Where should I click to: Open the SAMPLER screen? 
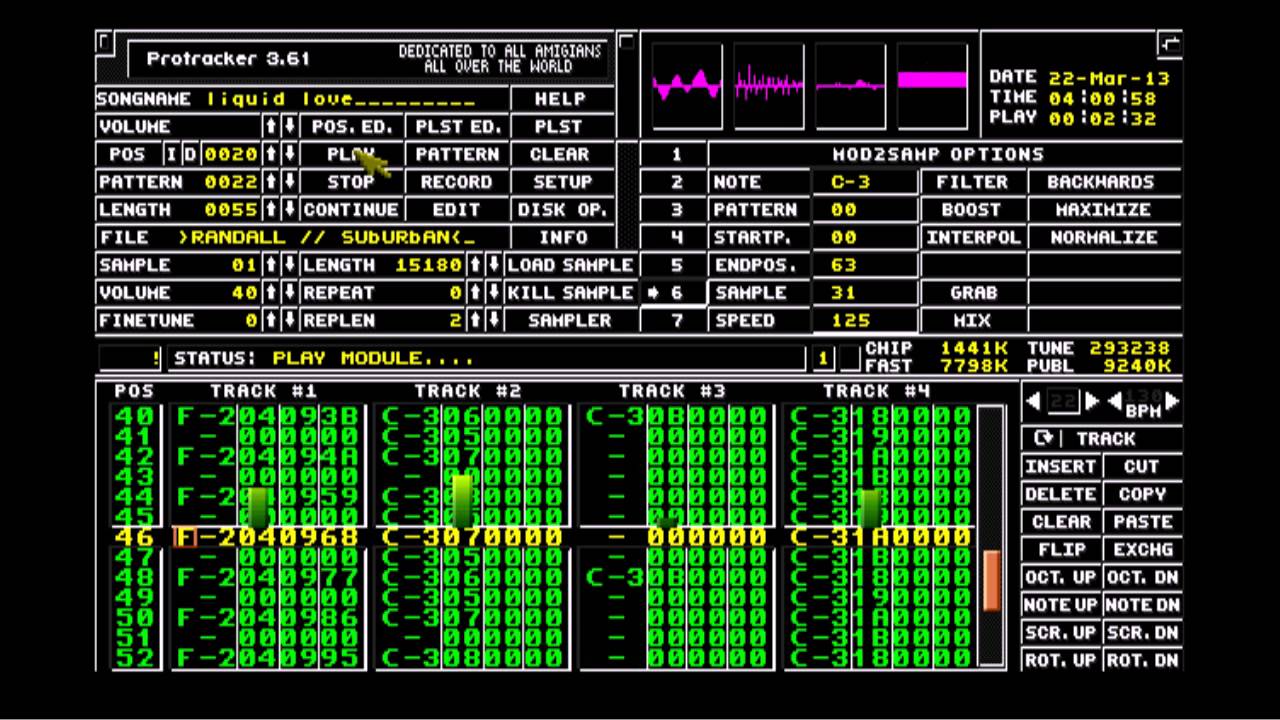(570, 321)
